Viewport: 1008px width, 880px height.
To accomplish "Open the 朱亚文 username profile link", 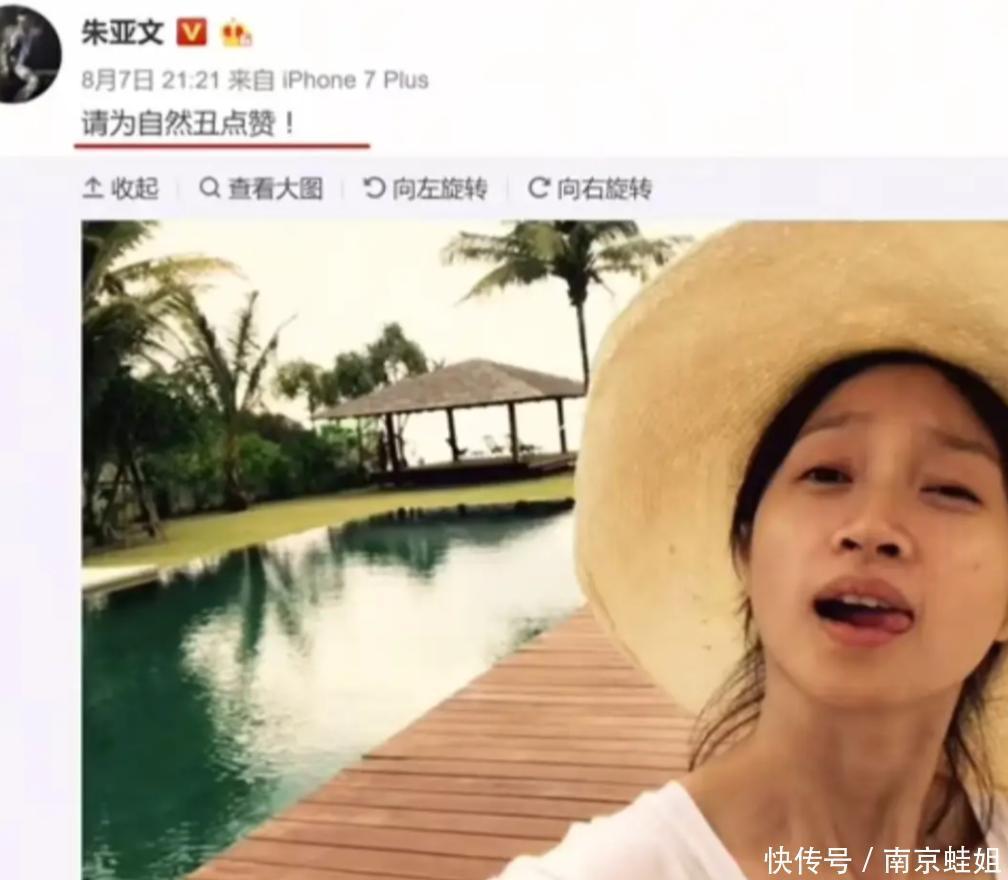I will (x=123, y=32).
